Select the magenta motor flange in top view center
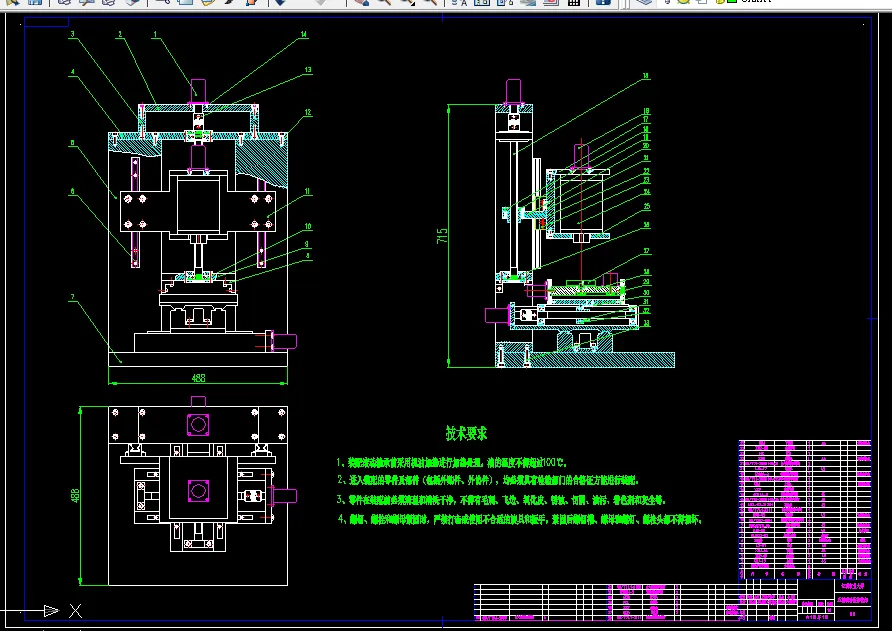This screenshot has height=631, width=892. click(199, 490)
